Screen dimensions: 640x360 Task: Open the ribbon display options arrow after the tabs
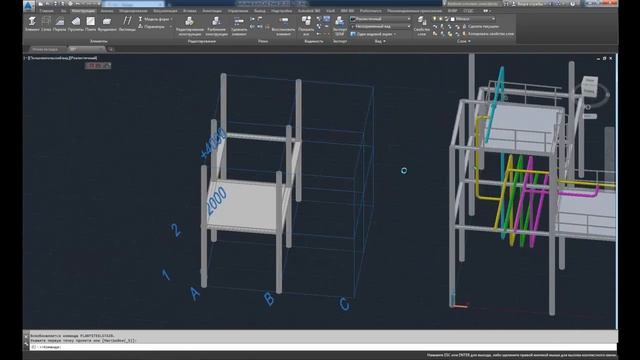pos(487,11)
